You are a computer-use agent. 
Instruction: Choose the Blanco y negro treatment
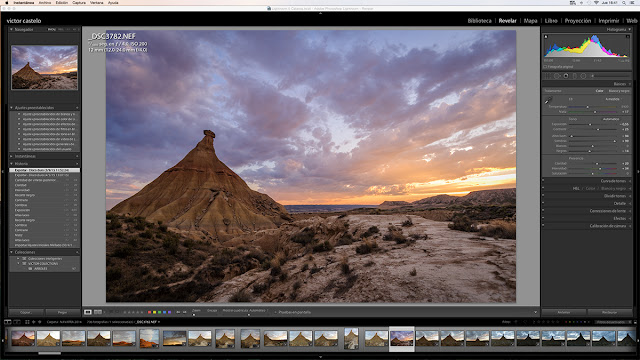tap(619, 91)
